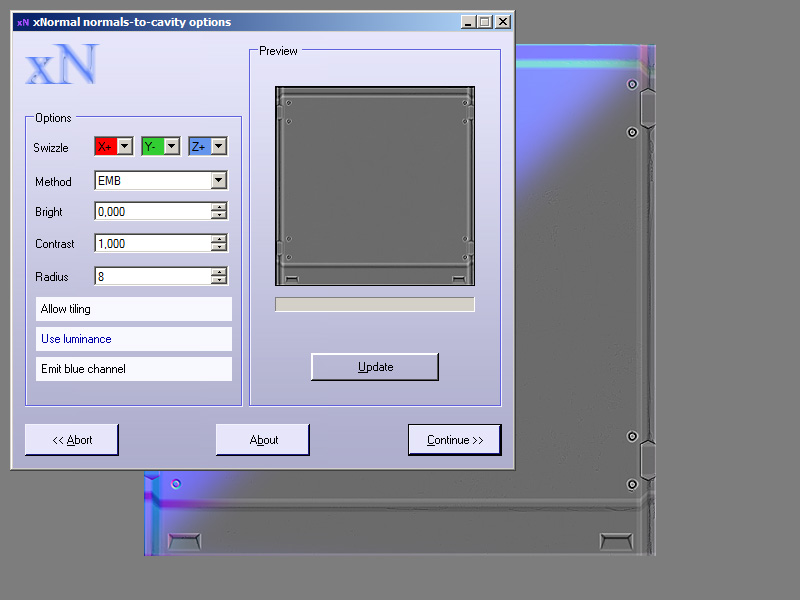
Task: Minimize the xNormal options window
Action: tap(468, 22)
